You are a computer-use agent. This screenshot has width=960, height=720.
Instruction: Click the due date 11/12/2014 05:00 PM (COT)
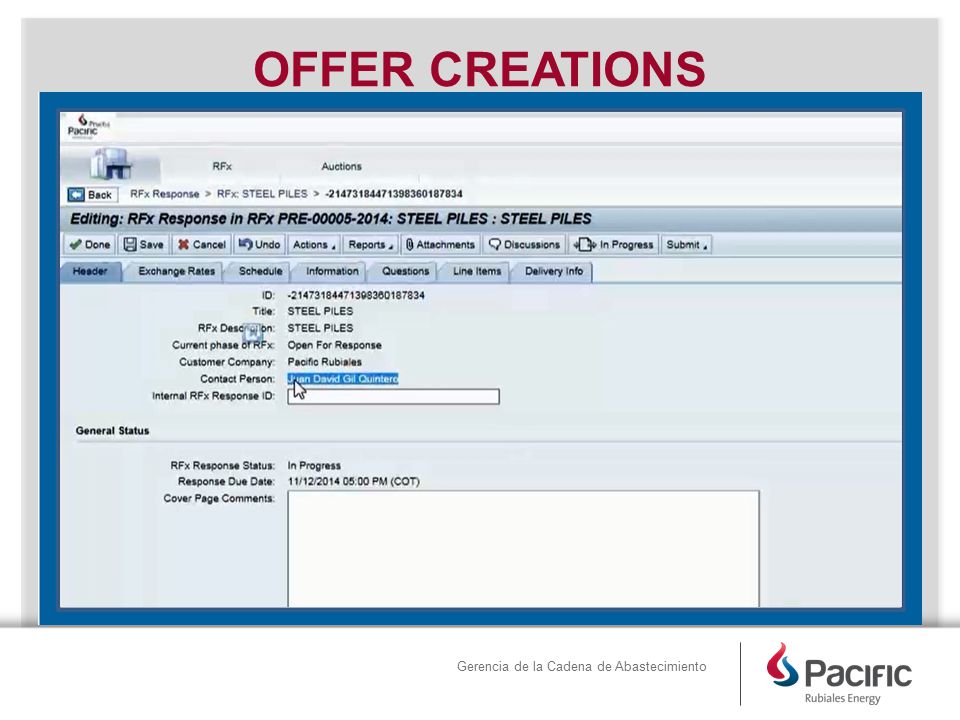click(x=353, y=481)
